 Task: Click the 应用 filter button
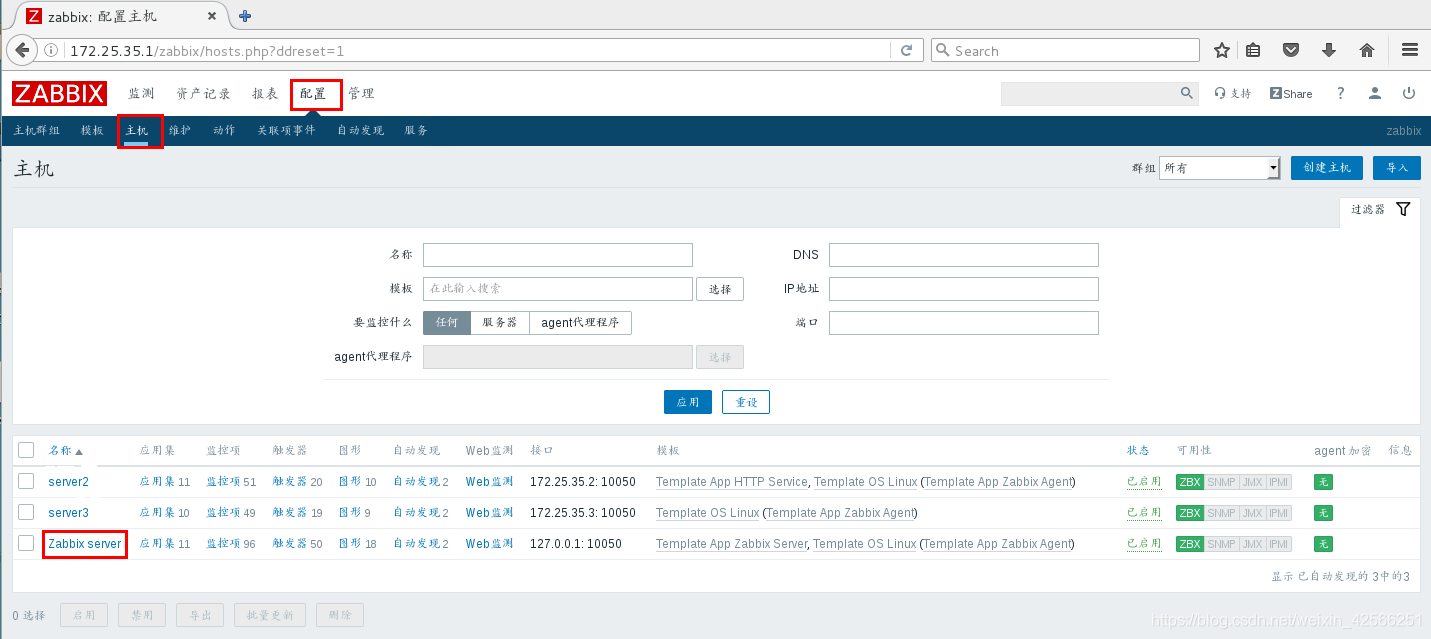688,402
